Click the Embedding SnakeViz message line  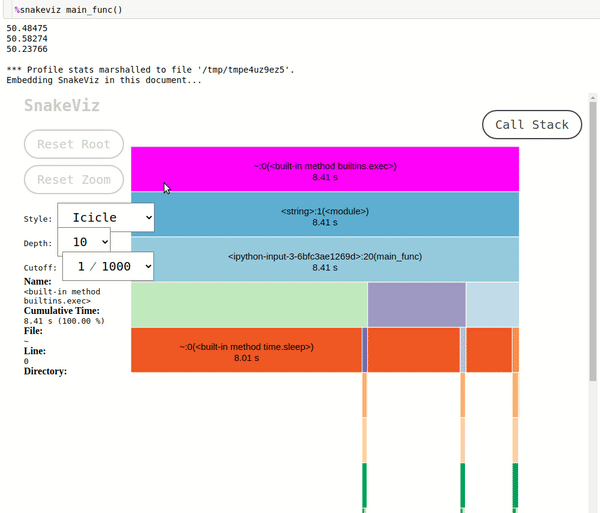point(104,80)
